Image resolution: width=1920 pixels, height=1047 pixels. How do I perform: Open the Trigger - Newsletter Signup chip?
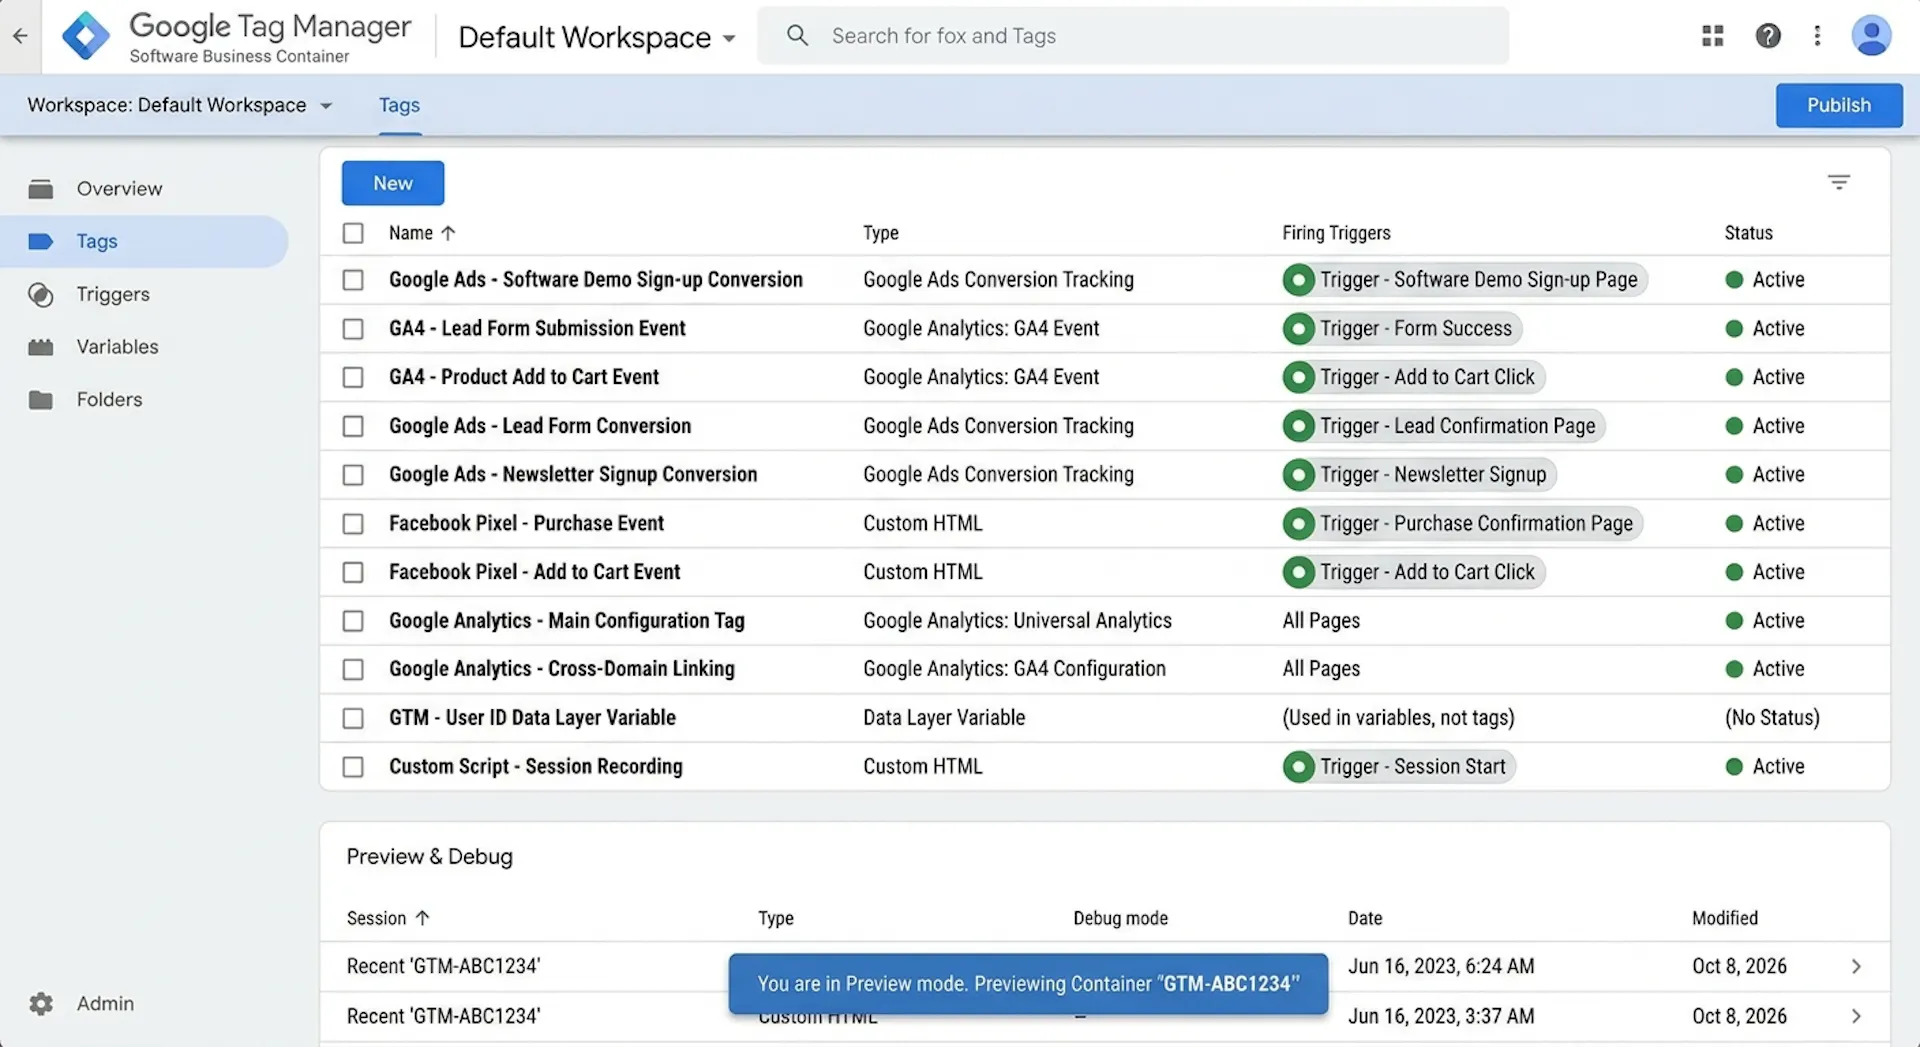click(x=1420, y=475)
